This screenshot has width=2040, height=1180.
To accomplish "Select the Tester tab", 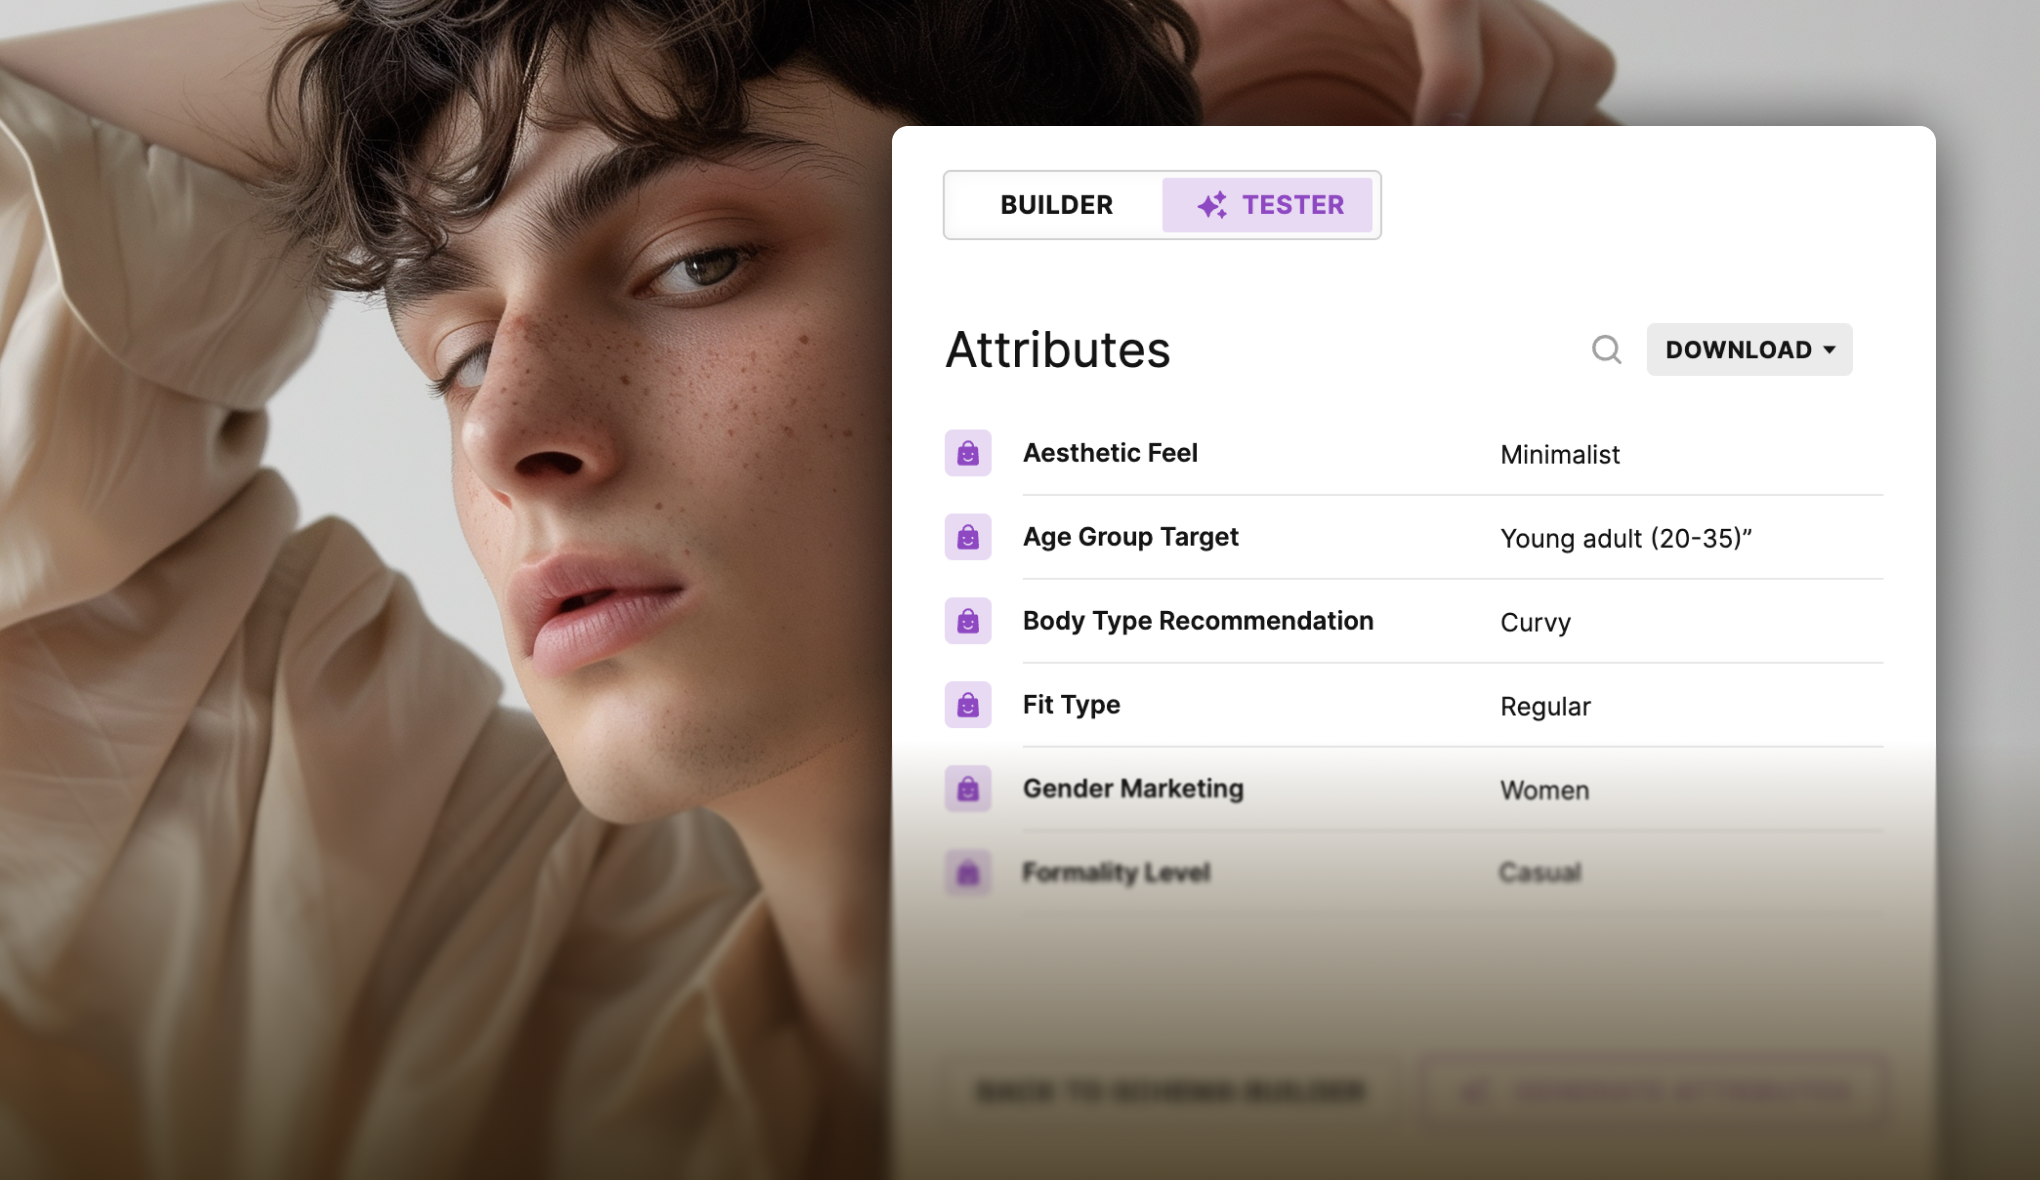I will pyautogui.click(x=1267, y=205).
